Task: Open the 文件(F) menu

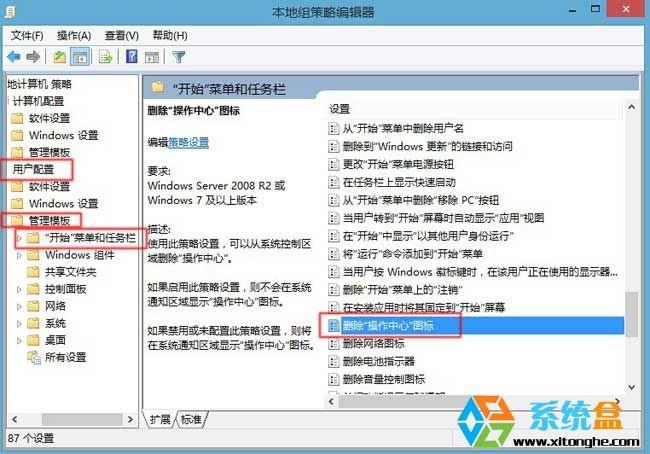Action: (27, 36)
